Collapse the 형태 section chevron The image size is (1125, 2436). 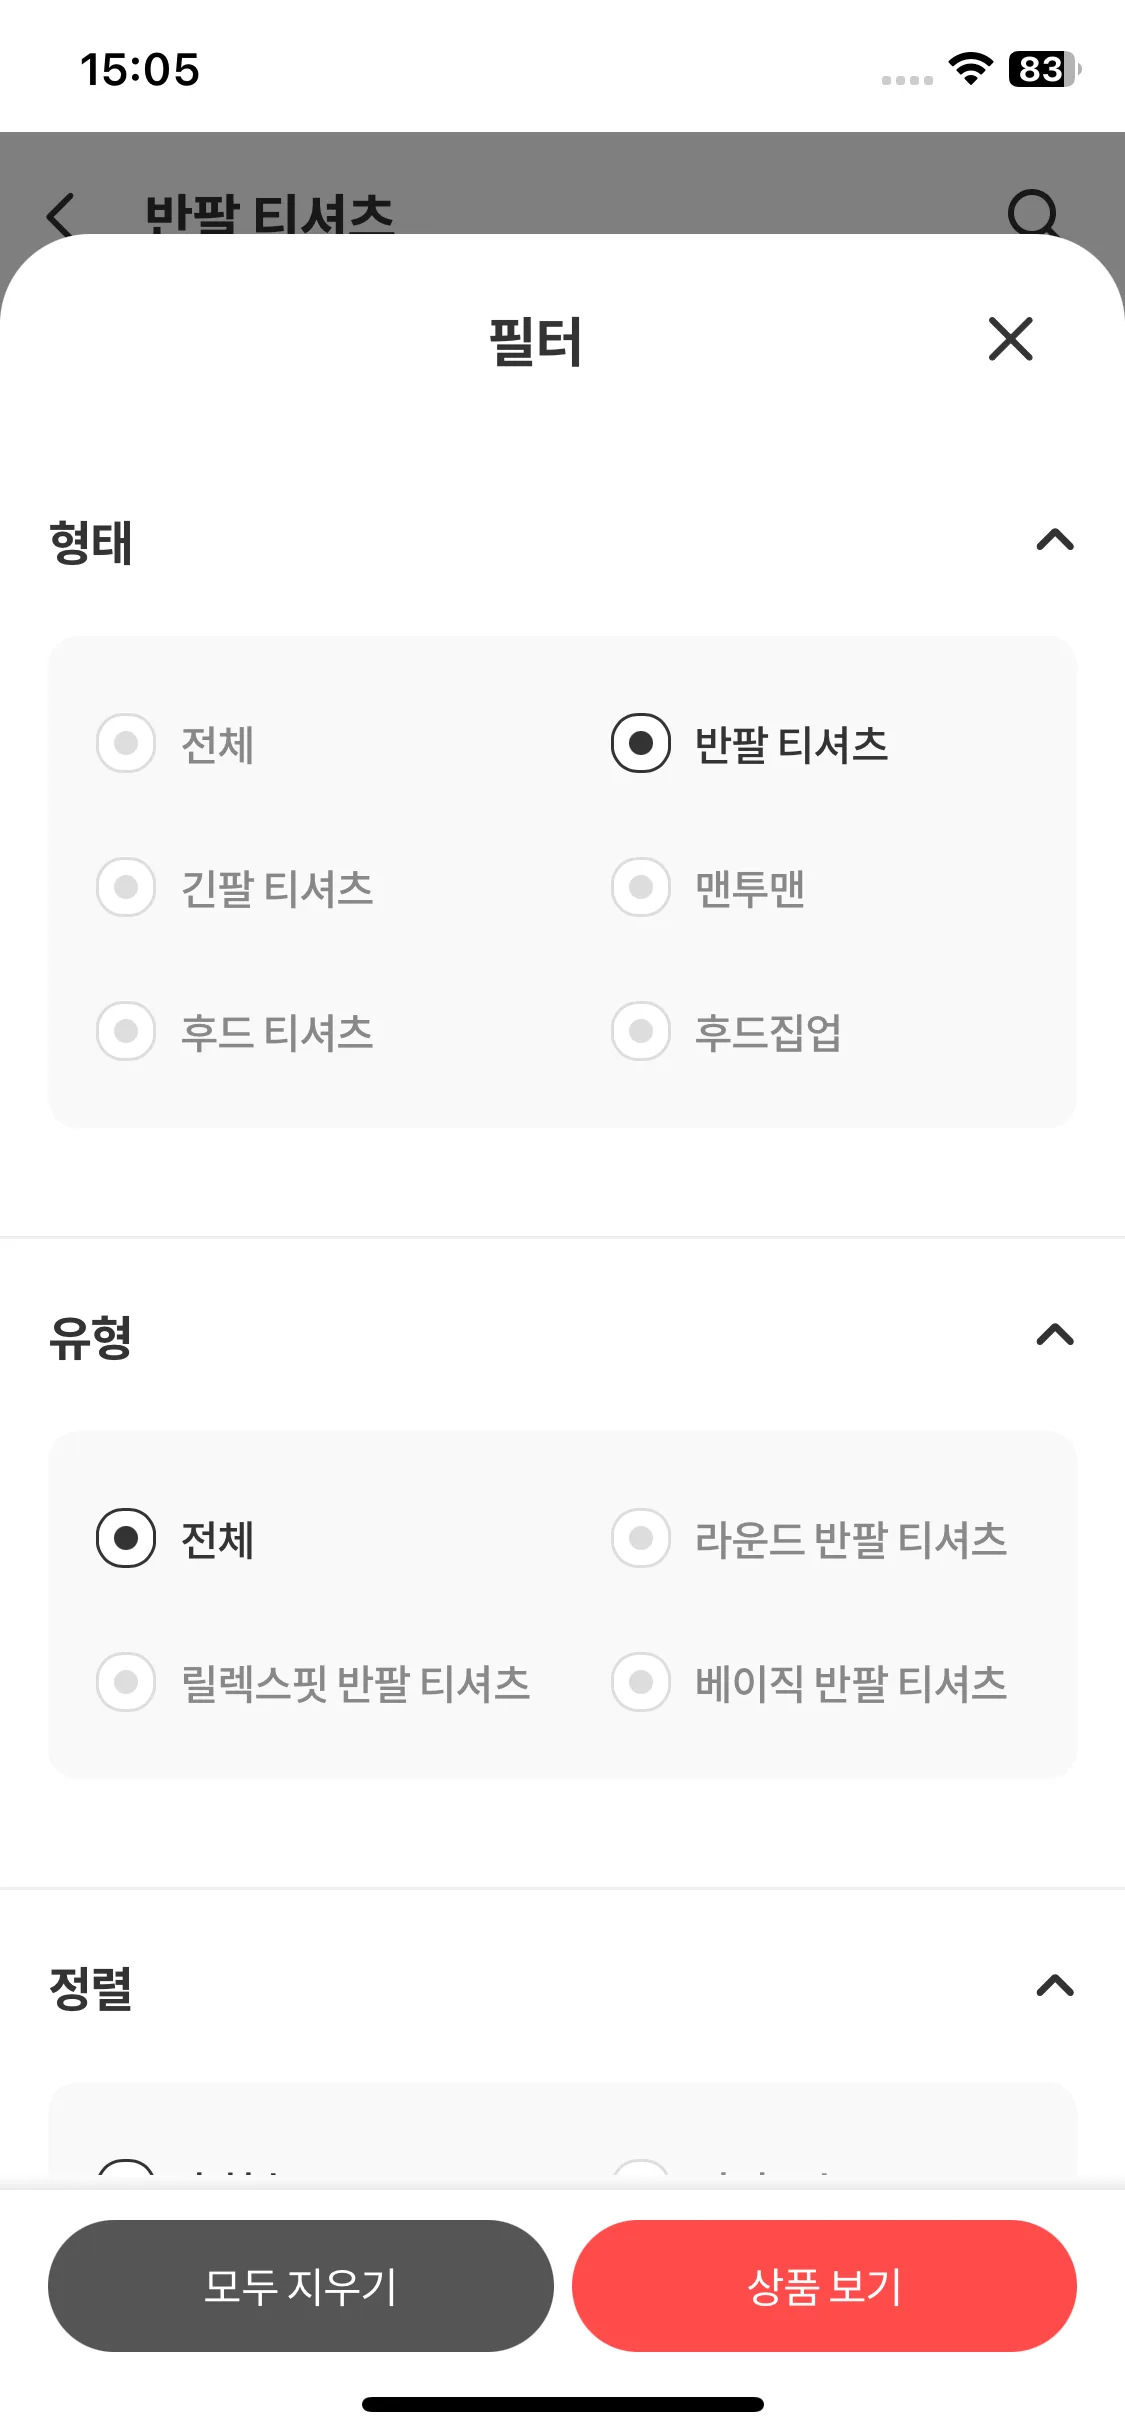1055,541
